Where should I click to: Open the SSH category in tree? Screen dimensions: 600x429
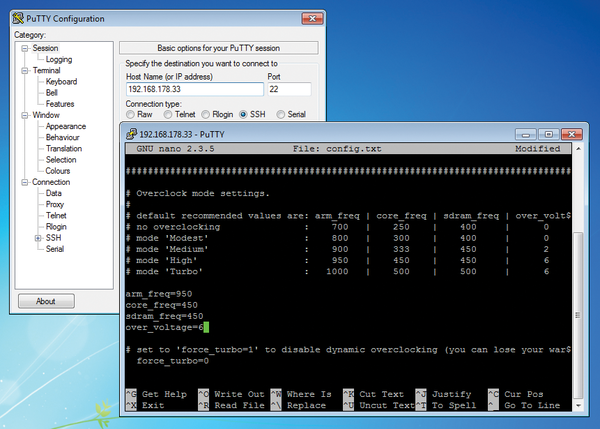[x=53, y=238]
